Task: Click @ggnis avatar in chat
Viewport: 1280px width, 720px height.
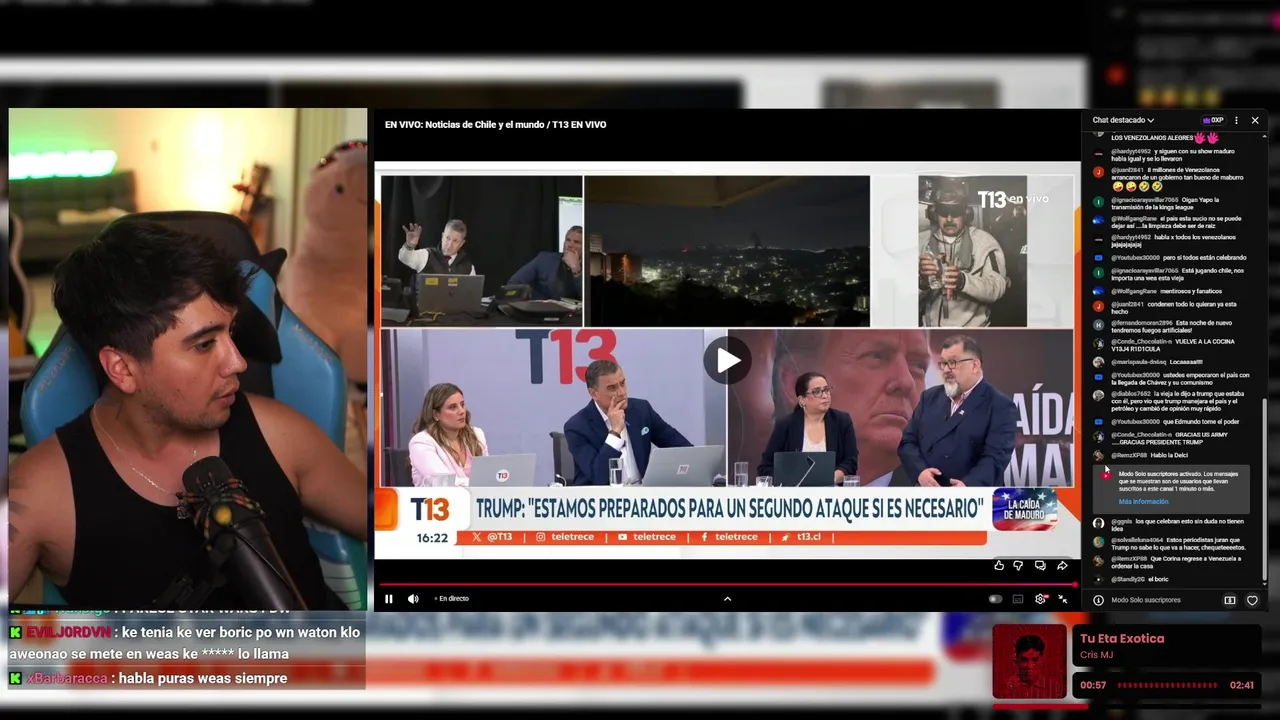Action: coord(1098,523)
